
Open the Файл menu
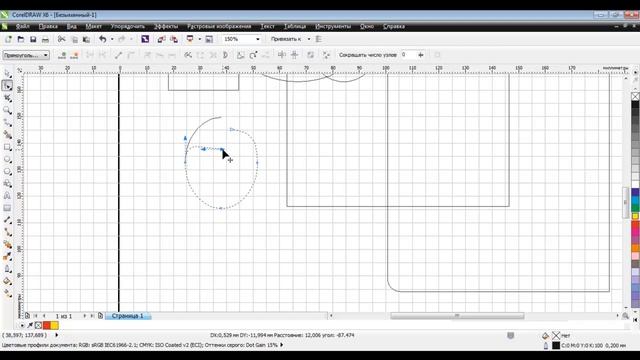tap(22, 27)
